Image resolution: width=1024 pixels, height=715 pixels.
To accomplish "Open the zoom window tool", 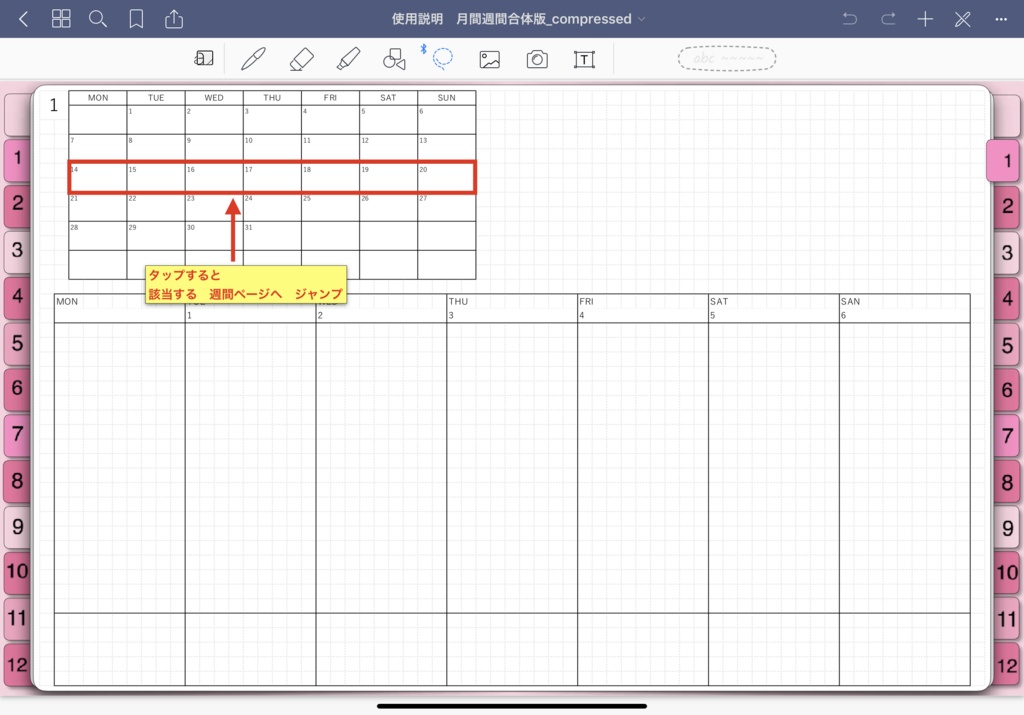I will pyautogui.click(x=204, y=59).
